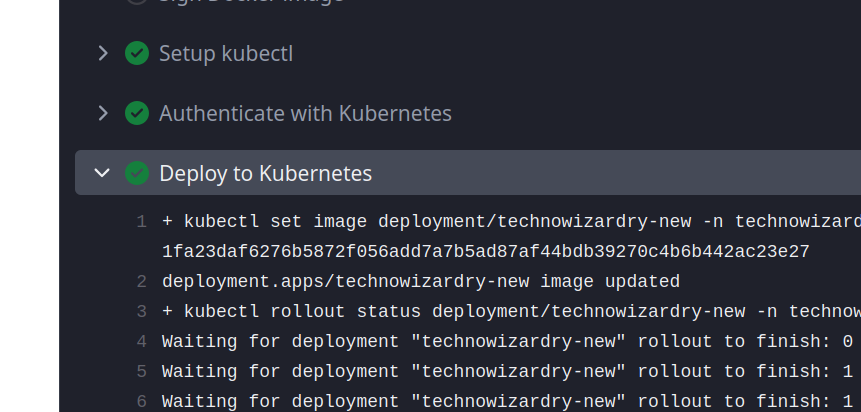
Task: Jump to log line number 5
Action: pyautogui.click(x=142, y=371)
